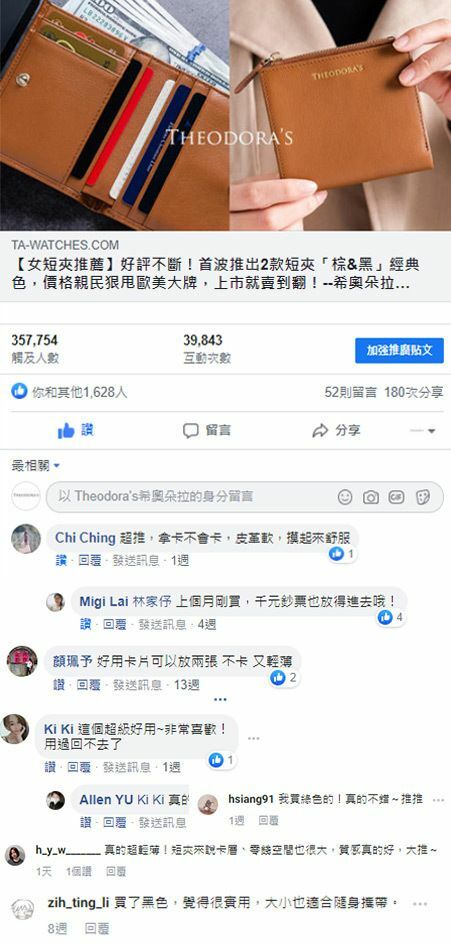Open the 180次分享 shares count link

414,392
